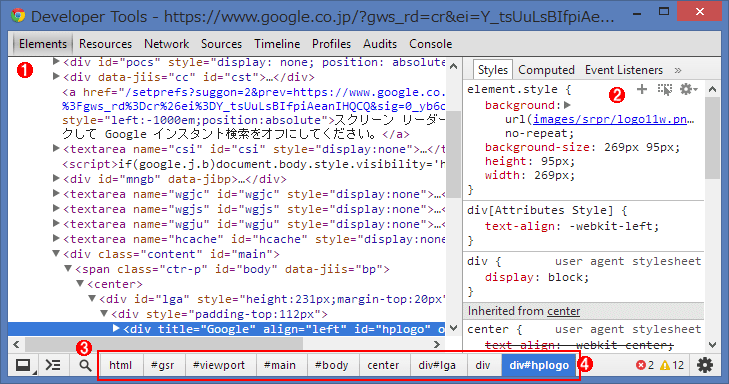Show more sidebar tabs chevron
This screenshot has height=384, width=729.
pyautogui.click(x=678, y=70)
